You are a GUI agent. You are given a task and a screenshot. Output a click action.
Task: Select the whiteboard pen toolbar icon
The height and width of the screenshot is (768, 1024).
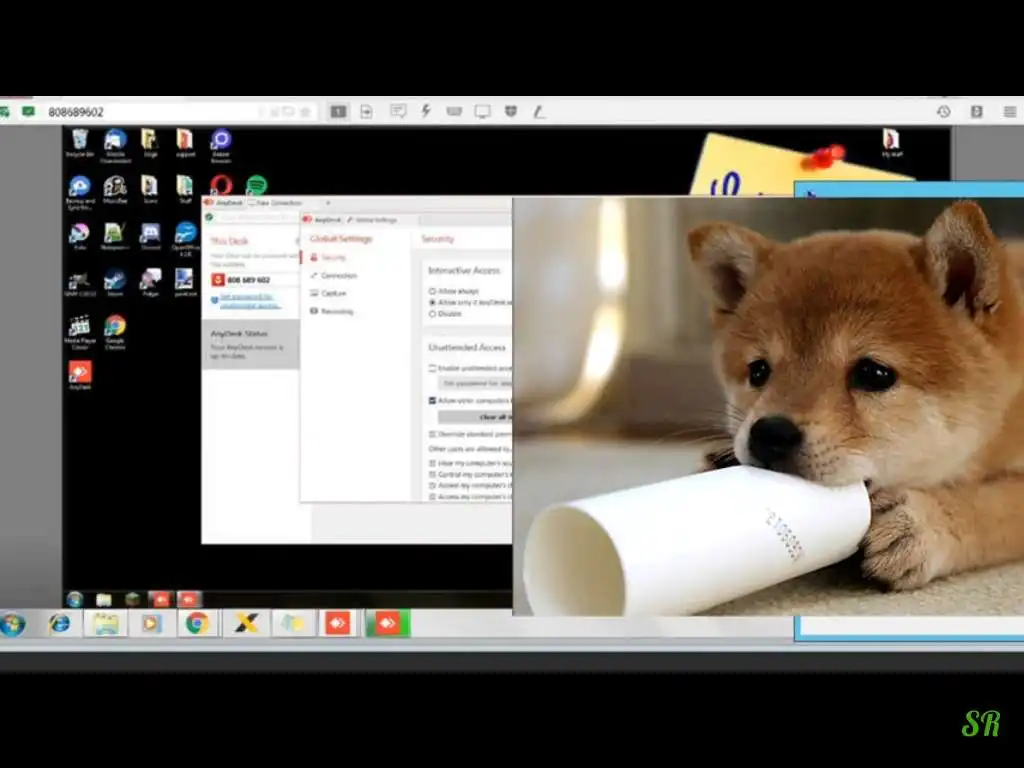tap(539, 112)
